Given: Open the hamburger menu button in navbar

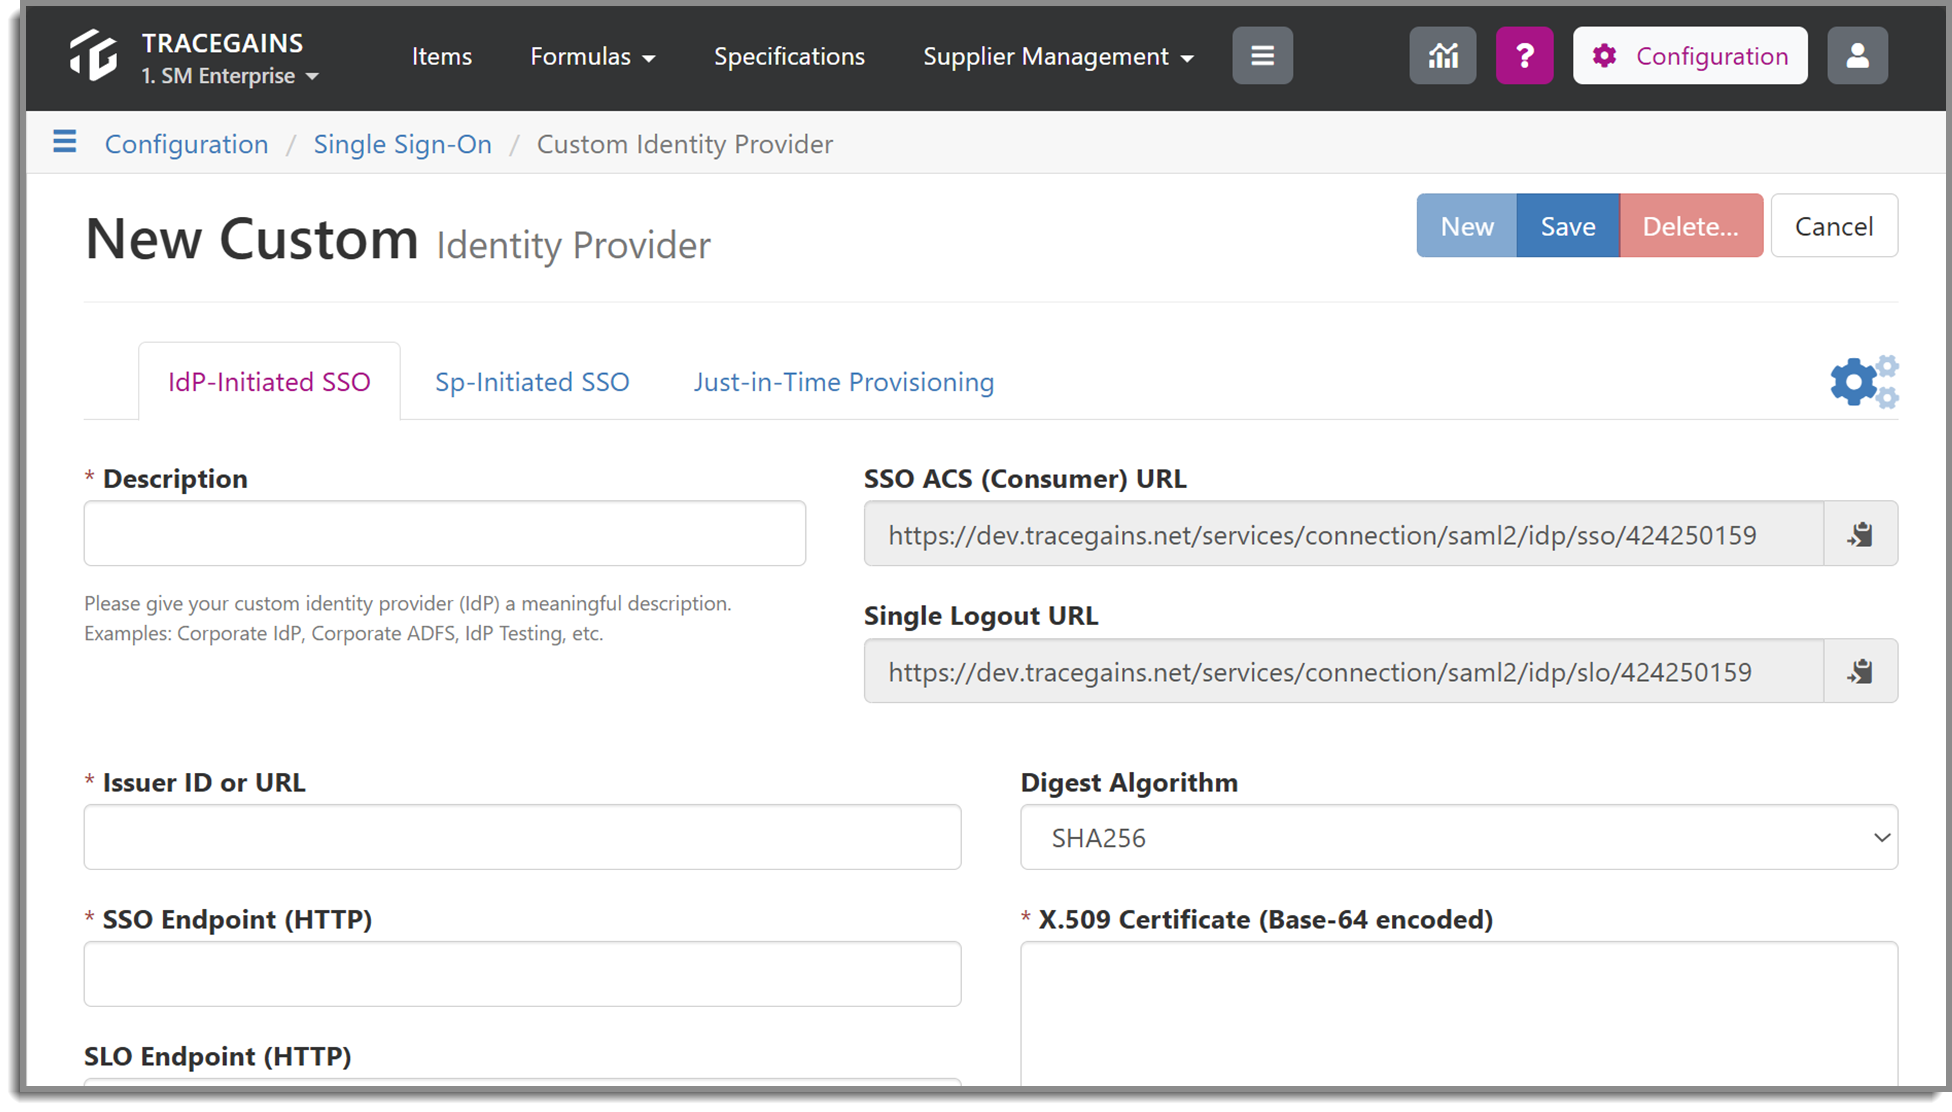Looking at the screenshot, I should [1262, 56].
